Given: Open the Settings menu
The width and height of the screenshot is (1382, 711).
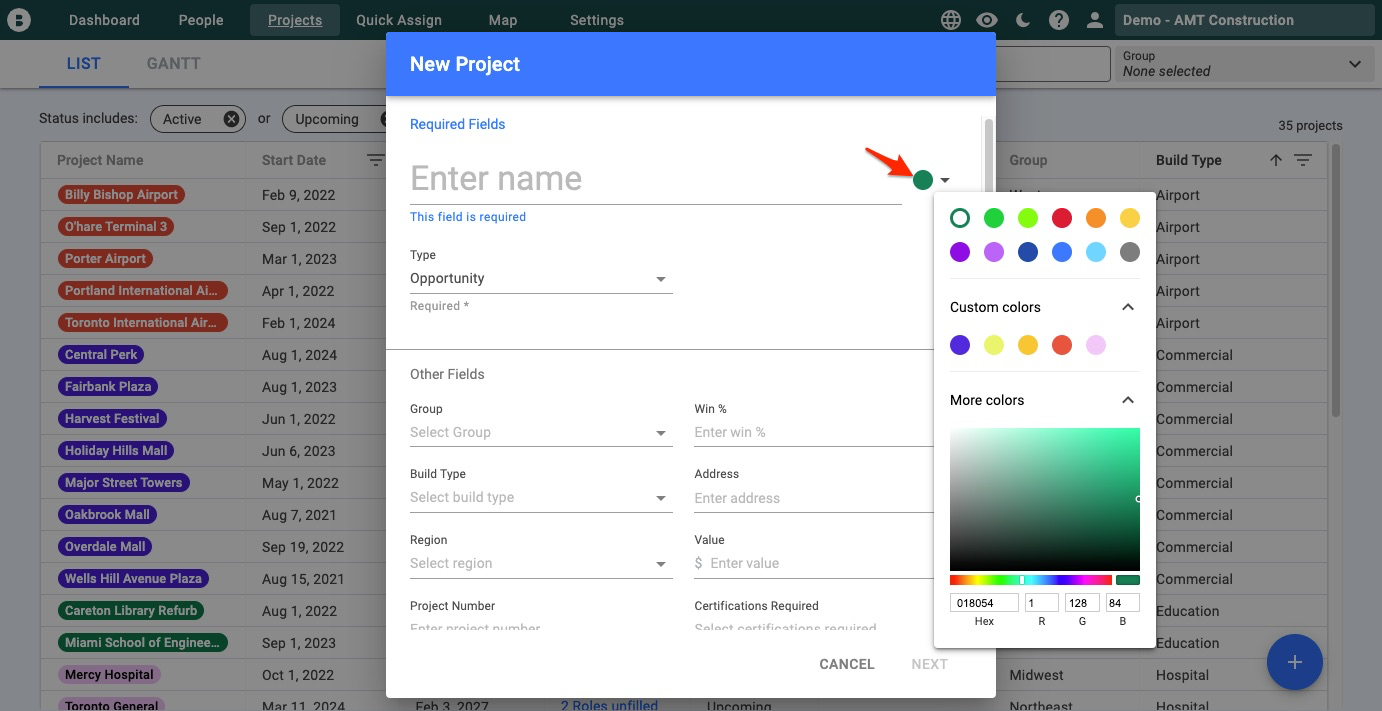Looking at the screenshot, I should point(597,20).
